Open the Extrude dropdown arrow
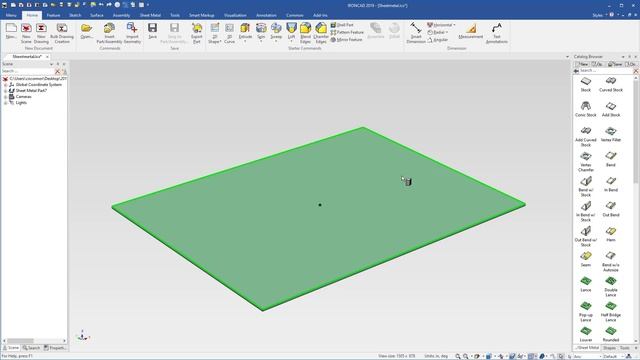The height and width of the screenshot is (360, 640). [x=245, y=42]
